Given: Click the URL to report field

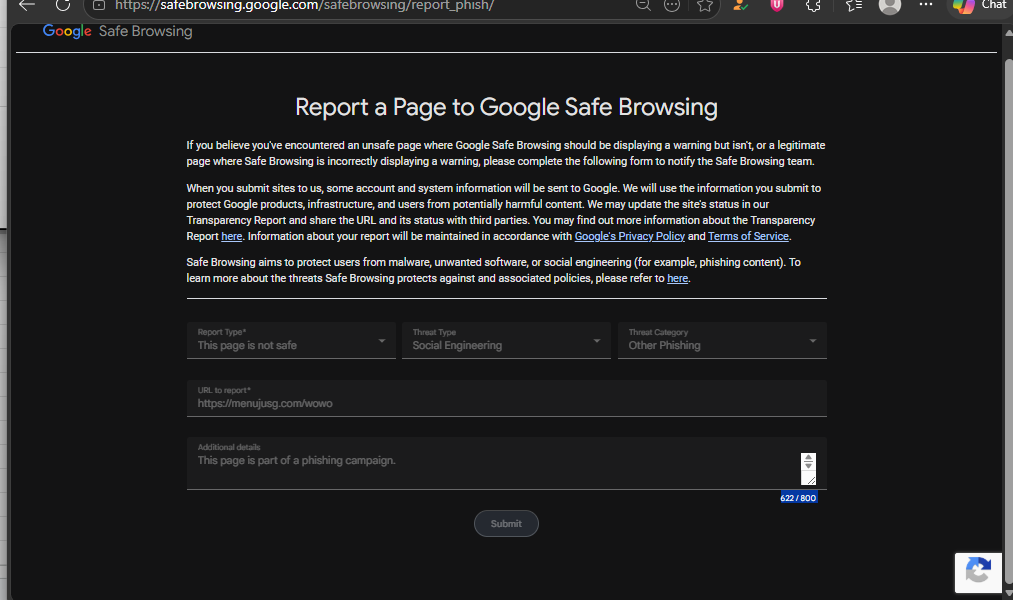Looking at the screenshot, I should (506, 398).
